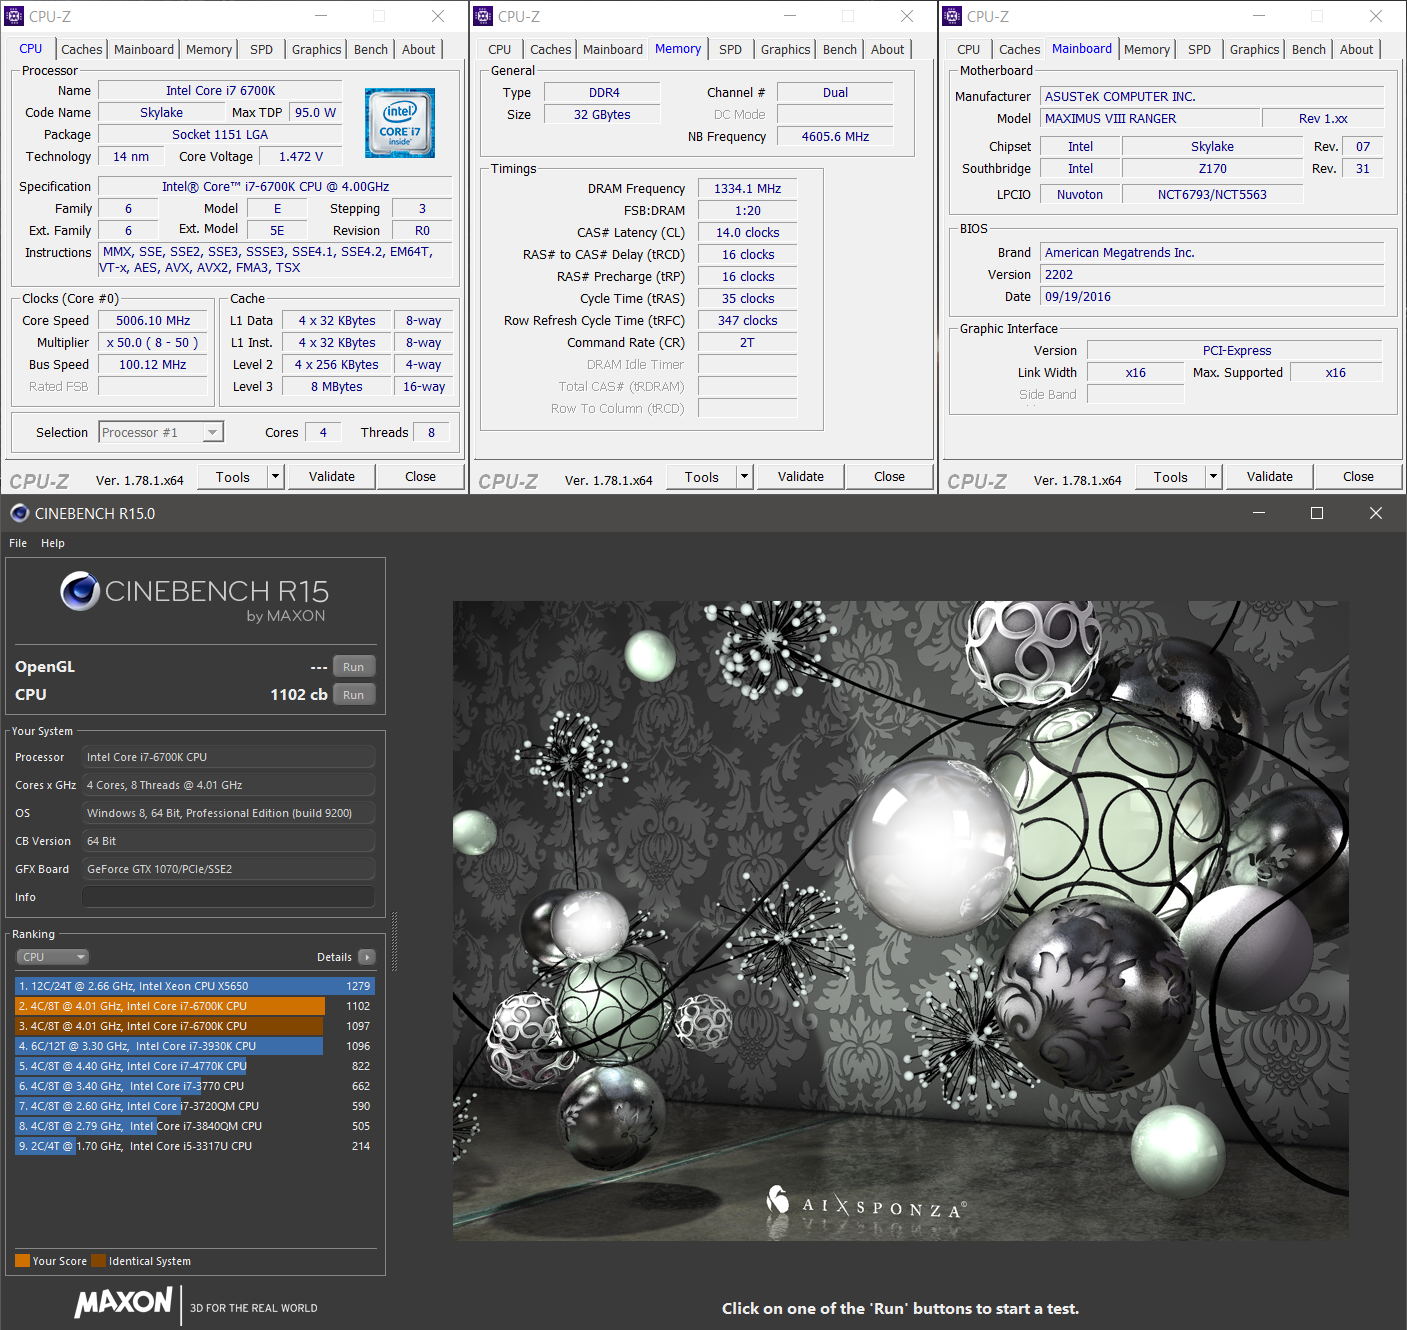This screenshot has width=1407, height=1330.
Task: Click Chipset name Skylake in Mainboard
Action: [1212, 147]
